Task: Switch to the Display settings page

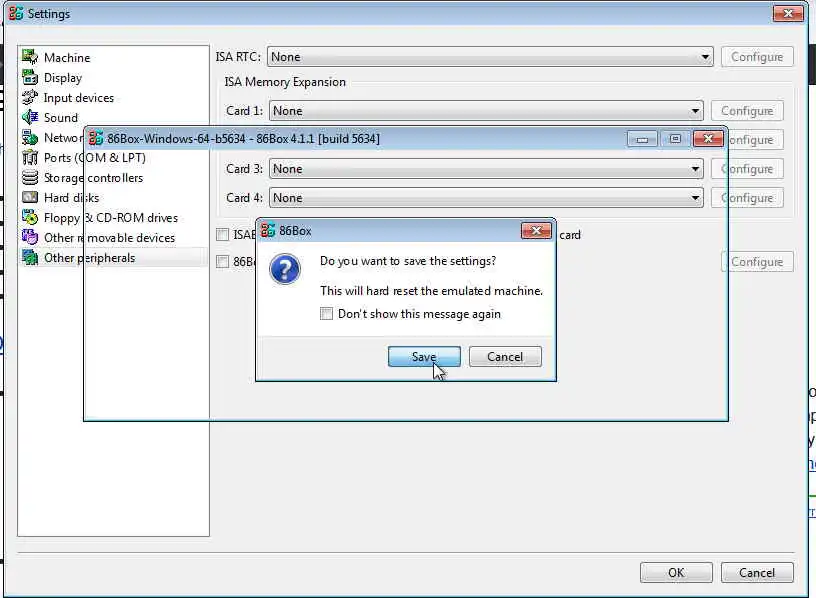Action: coord(63,78)
